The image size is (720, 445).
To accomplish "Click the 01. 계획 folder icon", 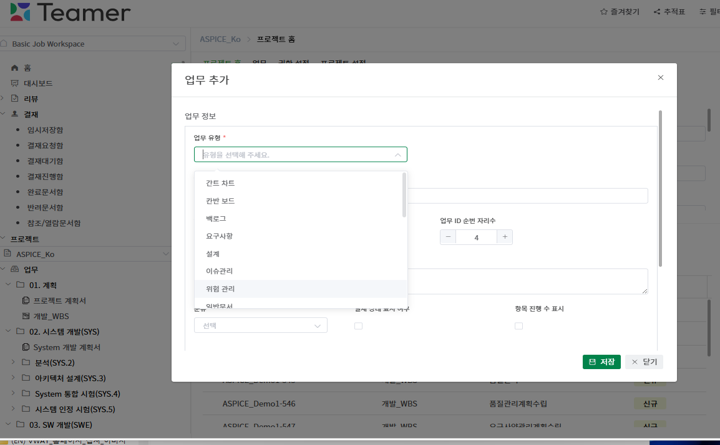I will tap(20, 285).
